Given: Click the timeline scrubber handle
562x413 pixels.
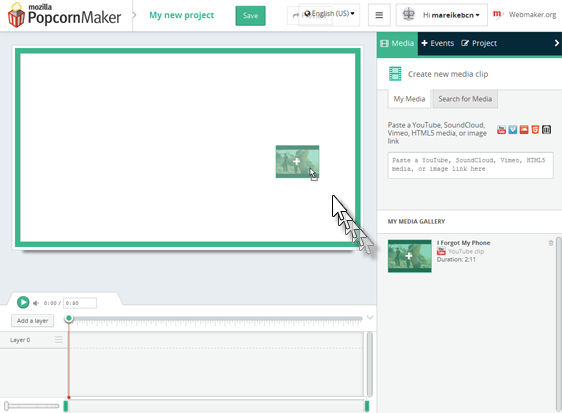Looking at the screenshot, I should pyautogui.click(x=69, y=318).
